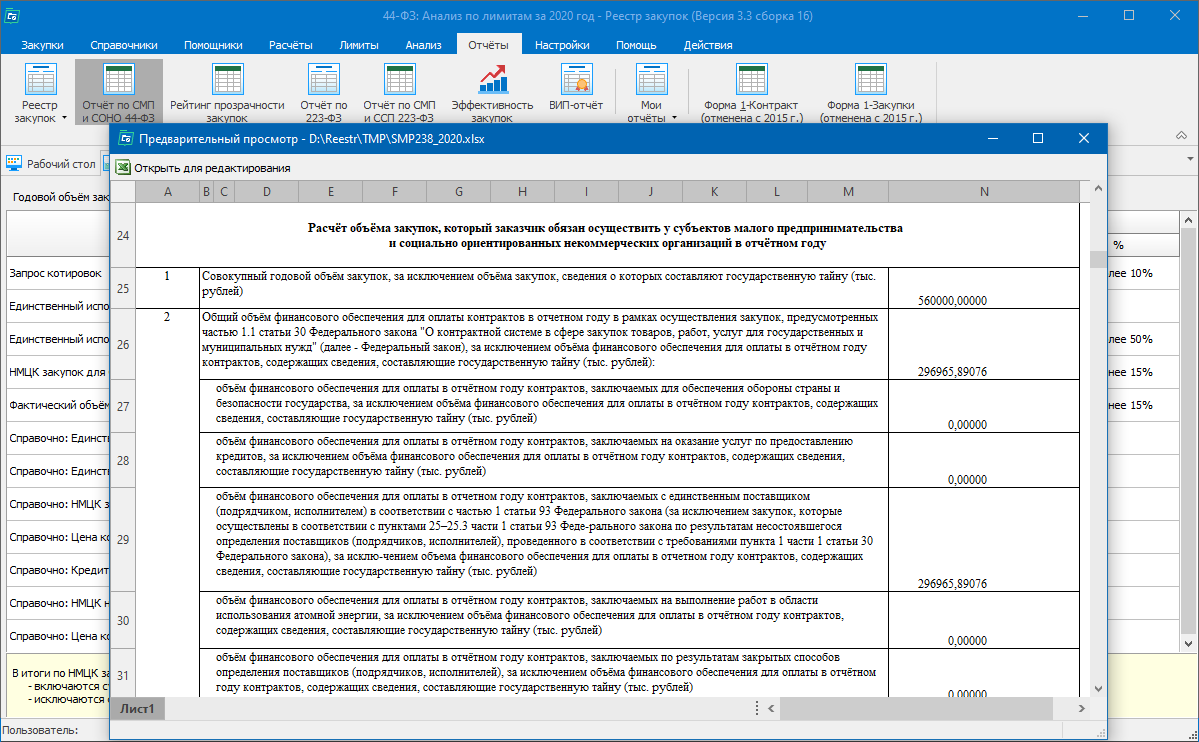Open the Реестр закупок report icon

pyautogui.click(x=40, y=80)
